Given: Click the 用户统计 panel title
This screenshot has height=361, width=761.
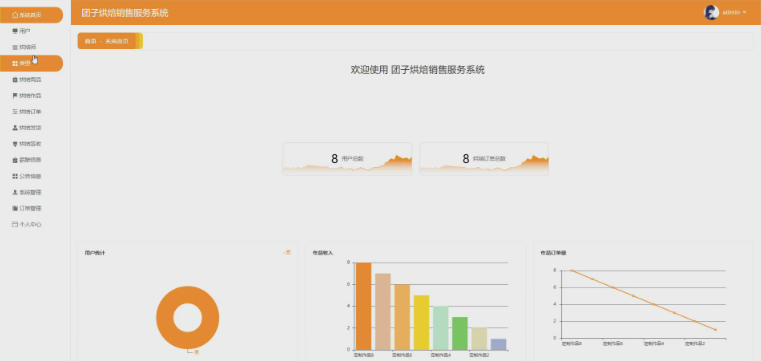Looking at the screenshot, I should tap(95, 253).
